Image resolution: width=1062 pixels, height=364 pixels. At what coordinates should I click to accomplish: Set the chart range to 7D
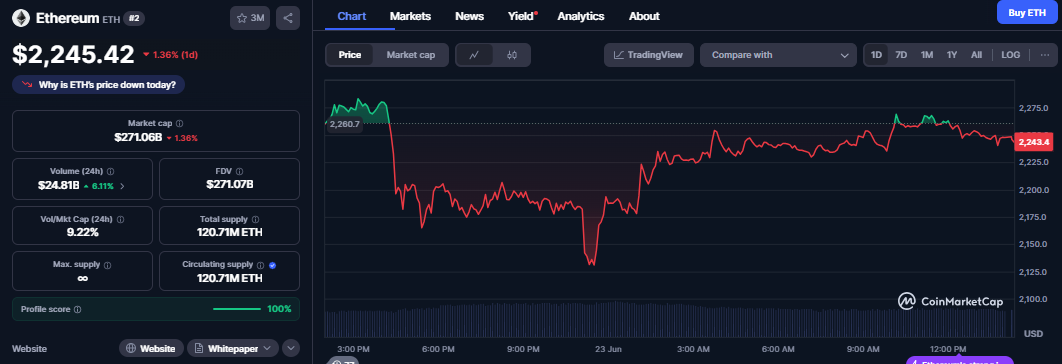(901, 55)
